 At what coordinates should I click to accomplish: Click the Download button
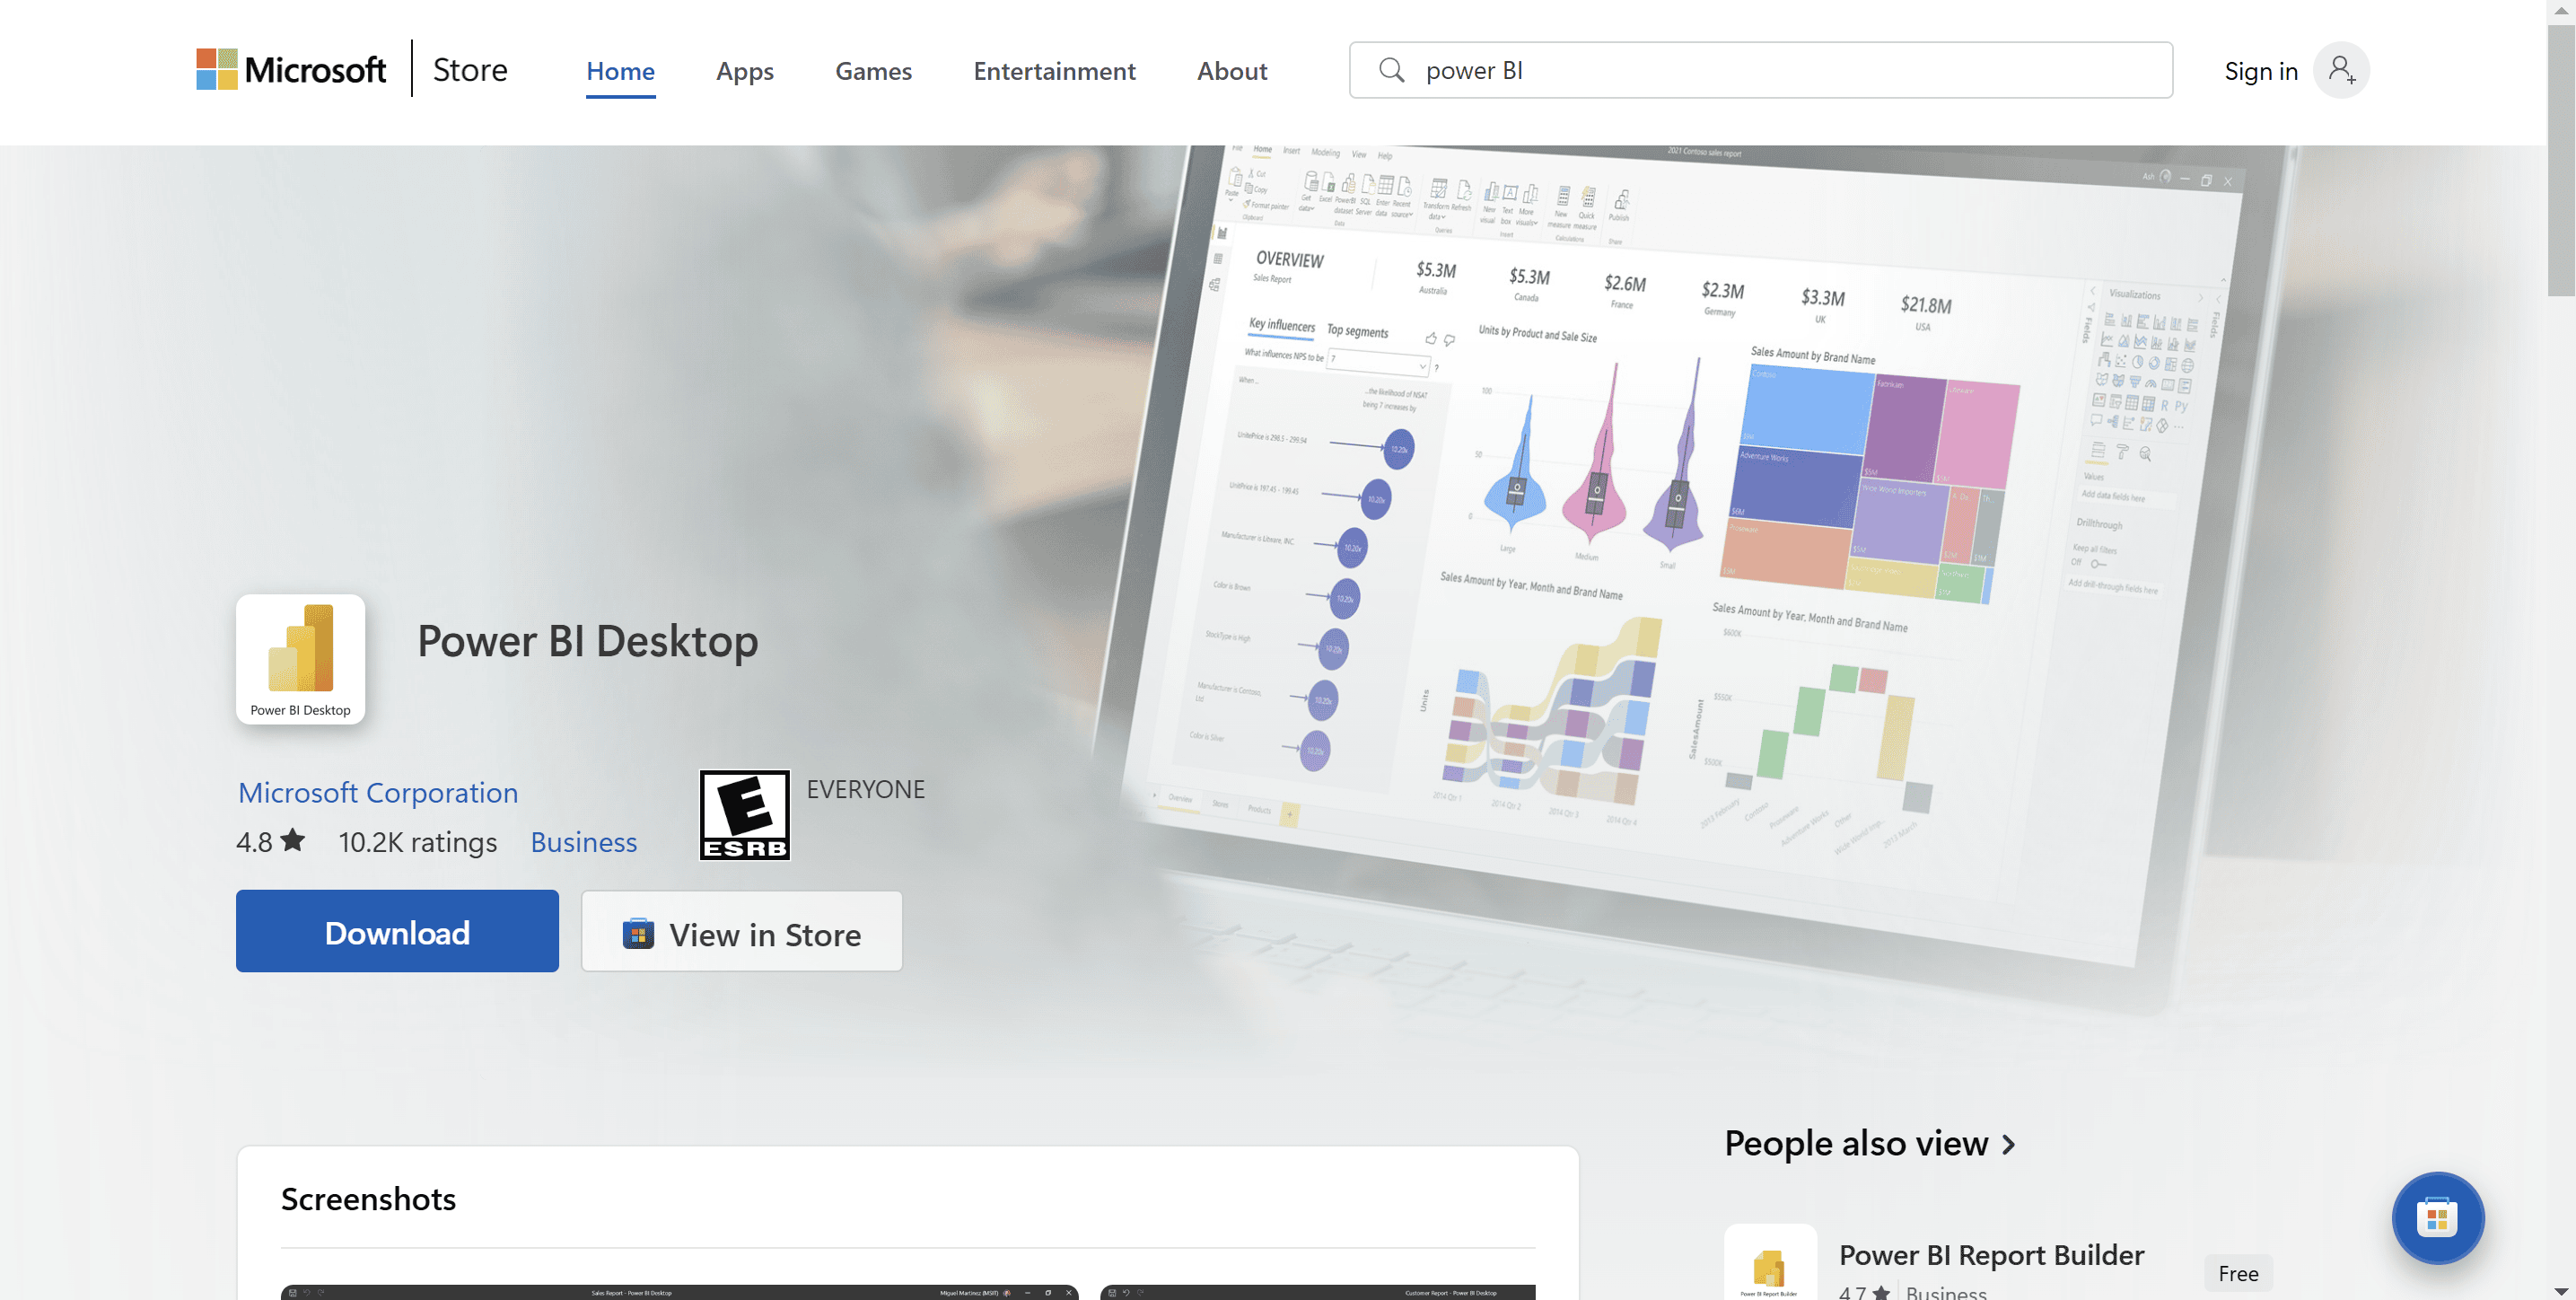pyautogui.click(x=397, y=931)
